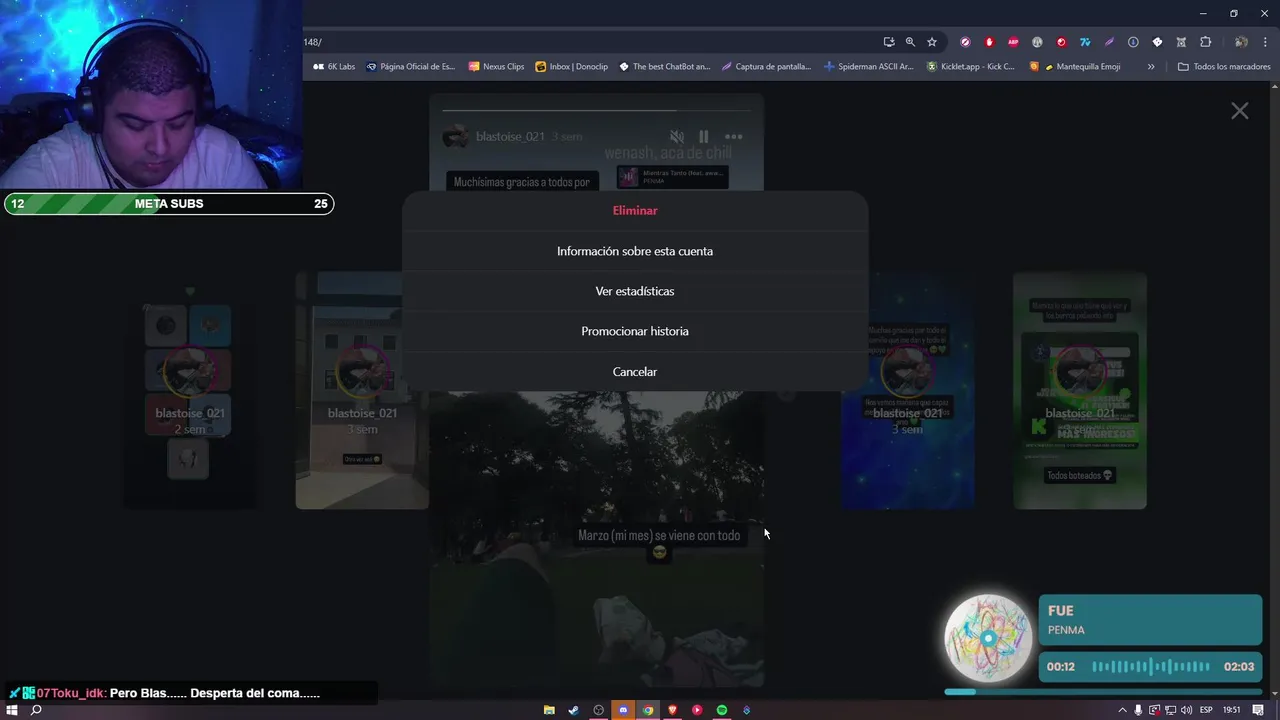Dismiss dialog with Cancelar

(635, 371)
